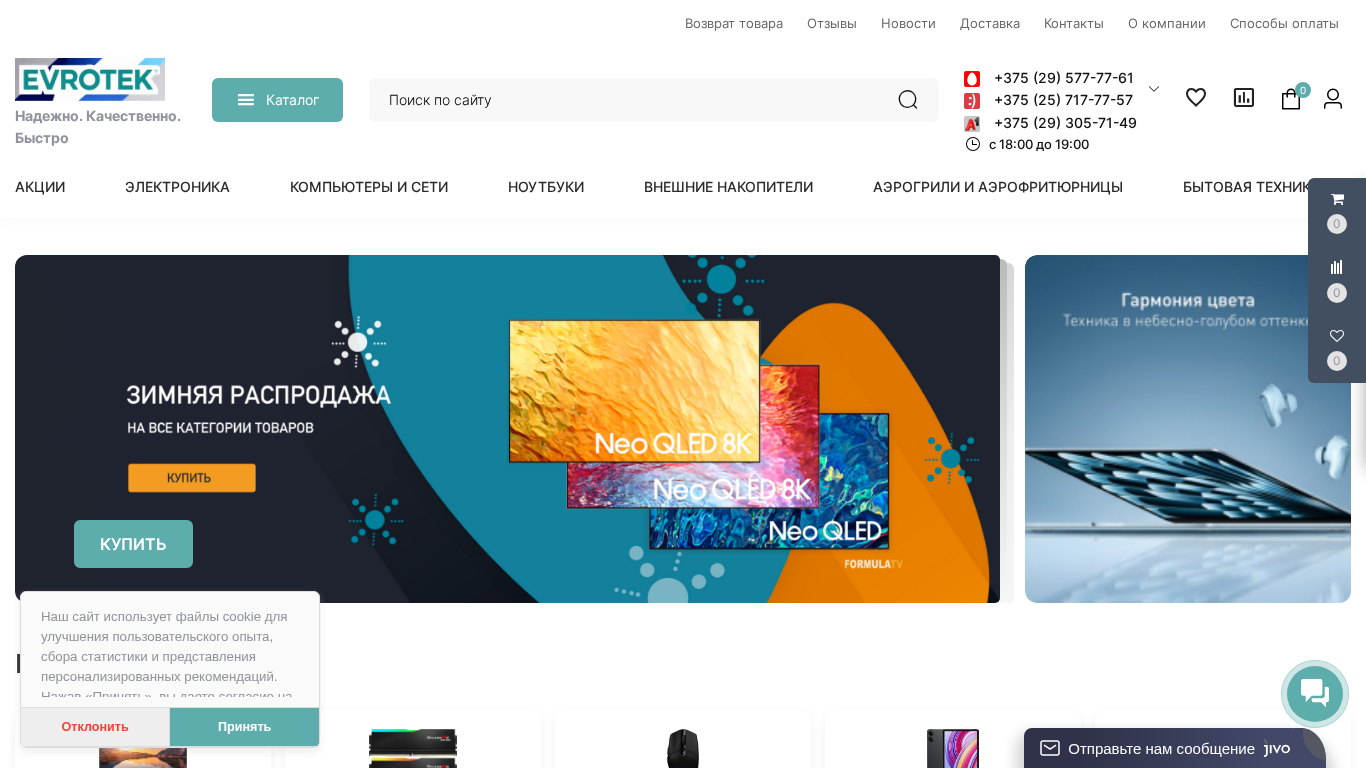Click the search magnifier icon
The width and height of the screenshot is (1366, 768).
pyautogui.click(x=907, y=100)
